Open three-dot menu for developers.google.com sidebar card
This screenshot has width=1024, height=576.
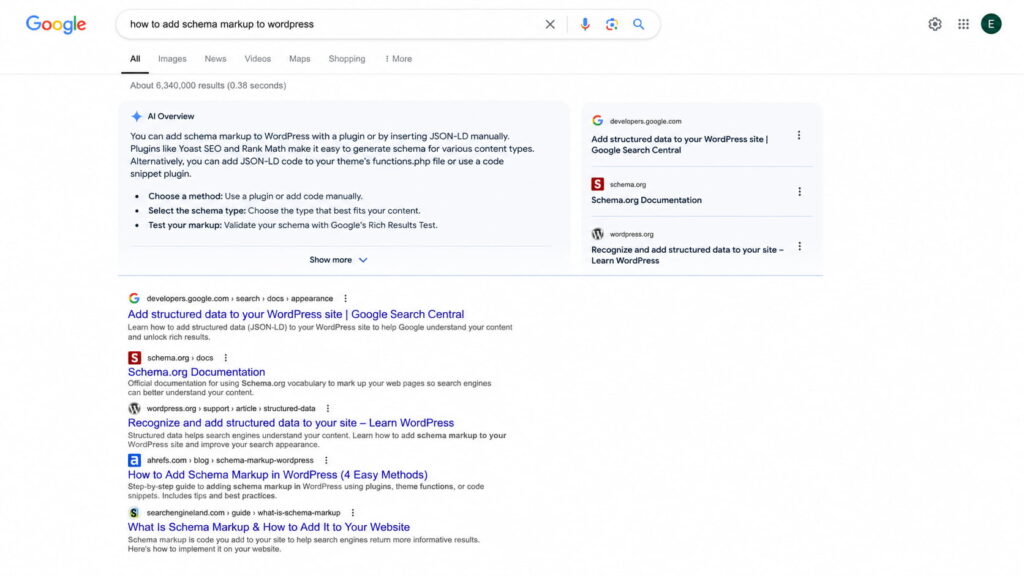(799, 135)
